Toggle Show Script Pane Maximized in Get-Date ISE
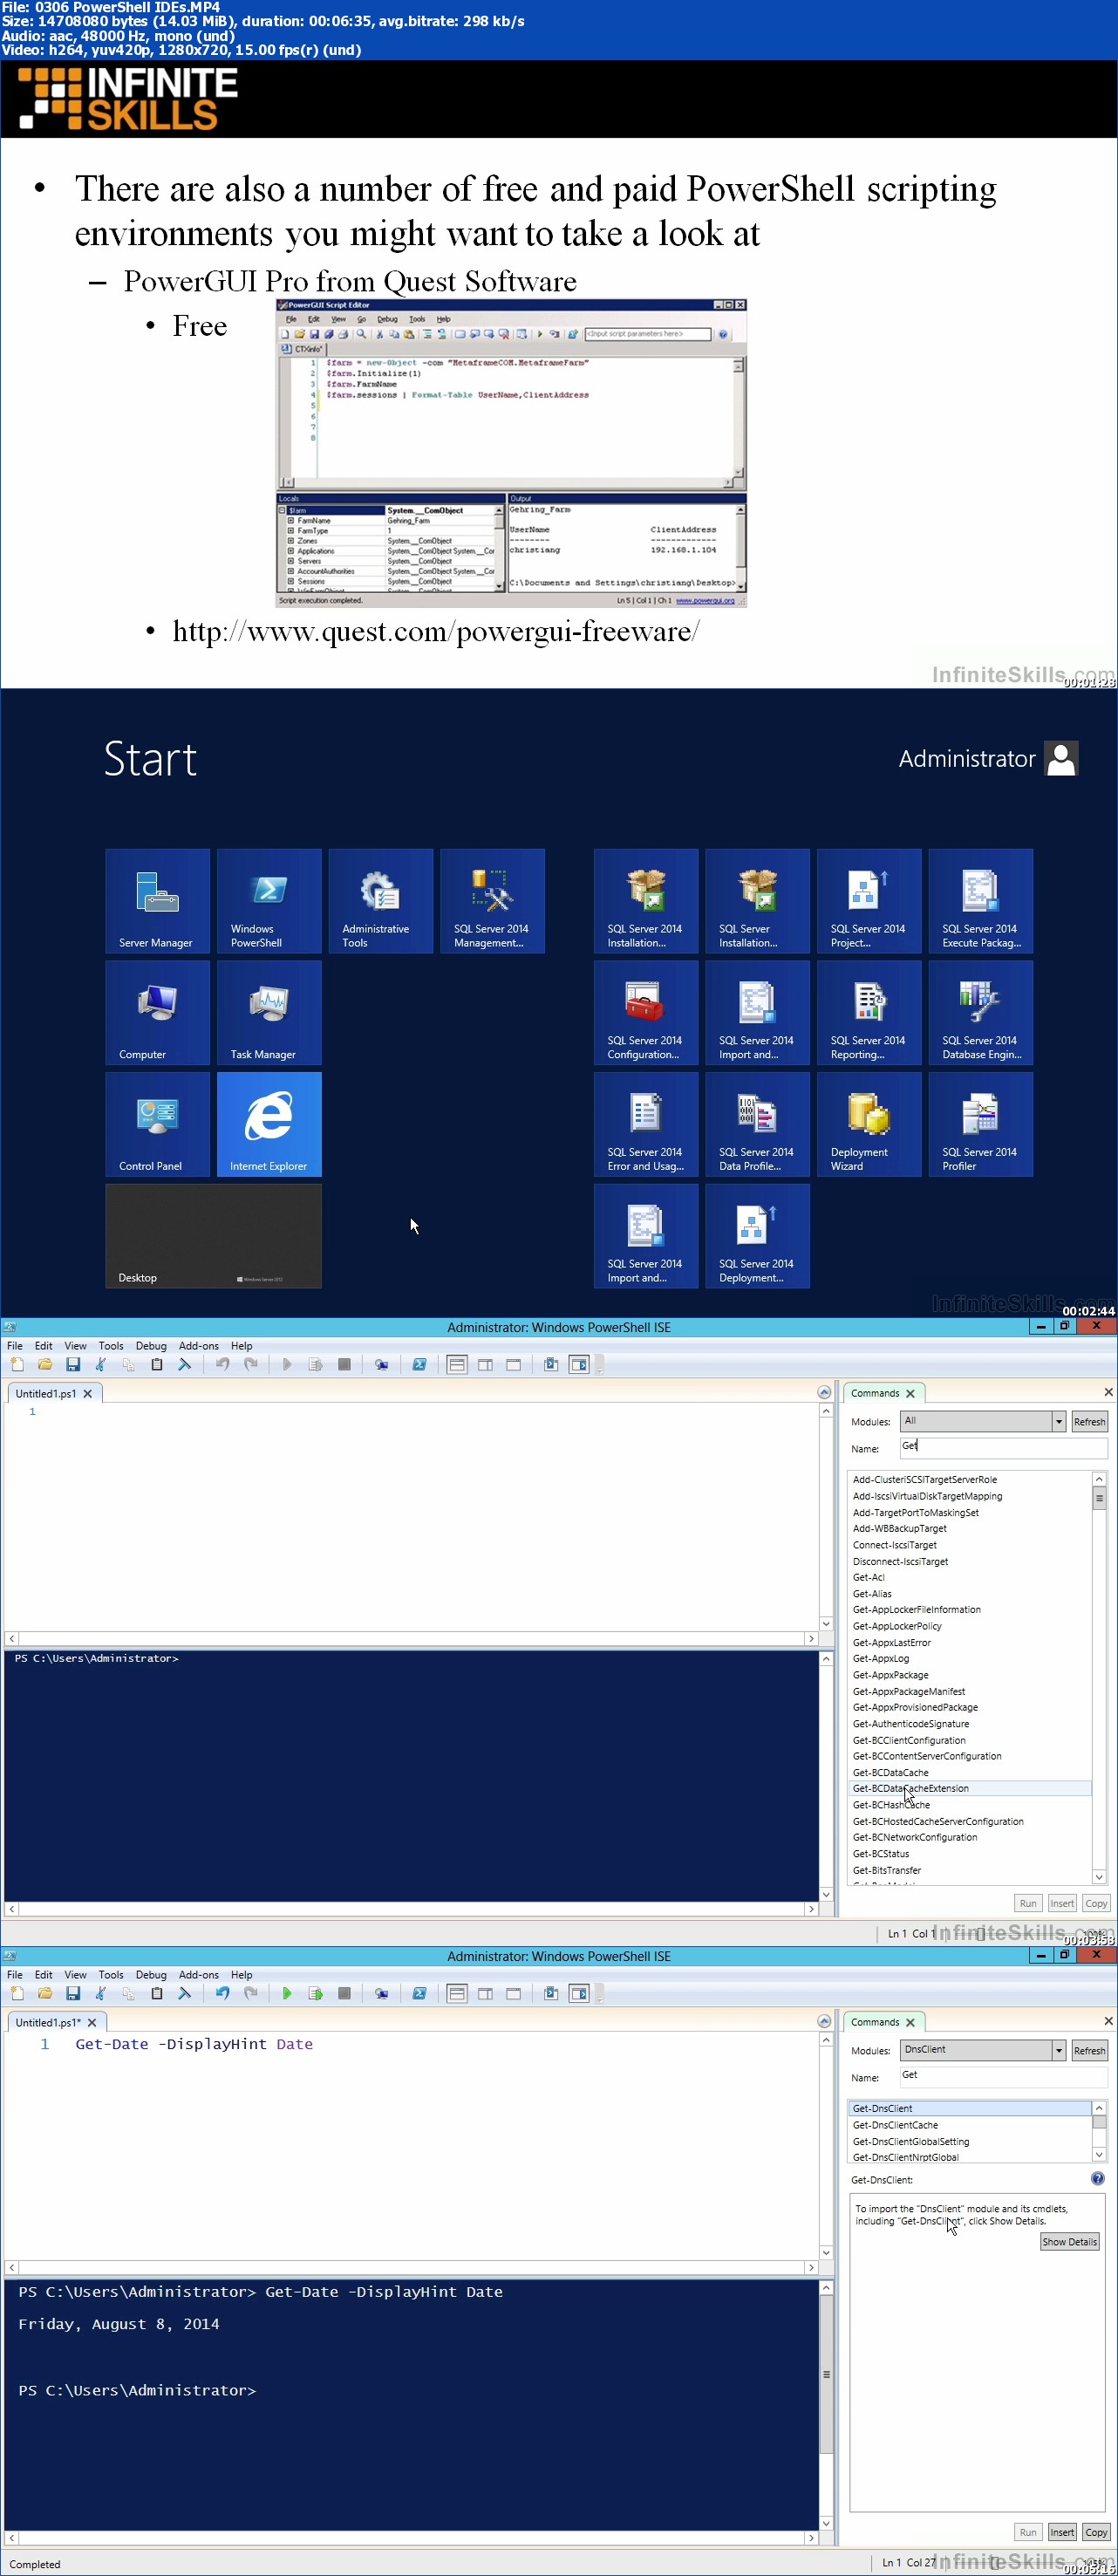Screen dimensions: 1118x2576 513,1993
